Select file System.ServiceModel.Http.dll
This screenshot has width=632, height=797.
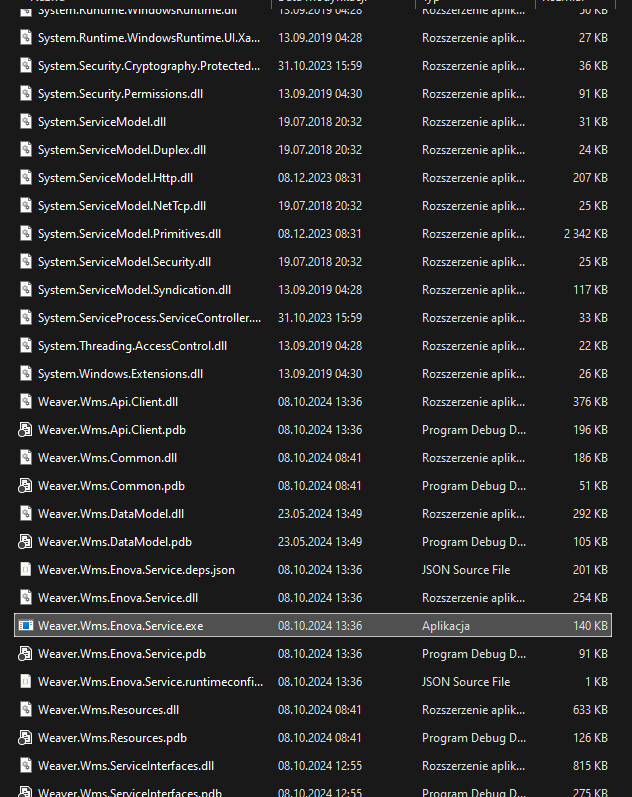pos(115,178)
